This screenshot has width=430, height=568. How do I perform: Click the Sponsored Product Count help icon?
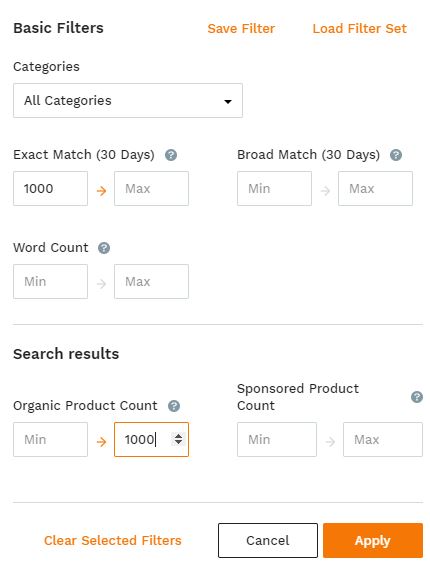point(417,397)
